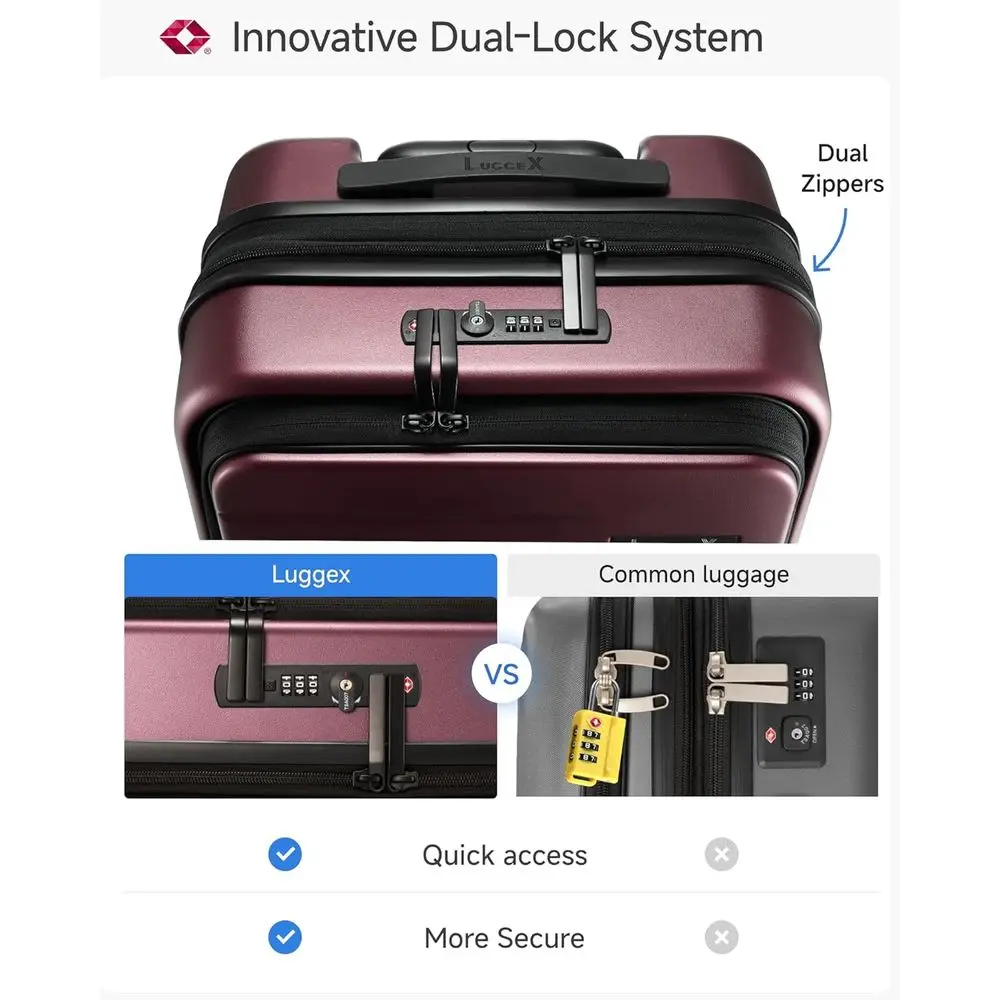
Task: Select the Common luggage header tab
Action: coord(693,575)
